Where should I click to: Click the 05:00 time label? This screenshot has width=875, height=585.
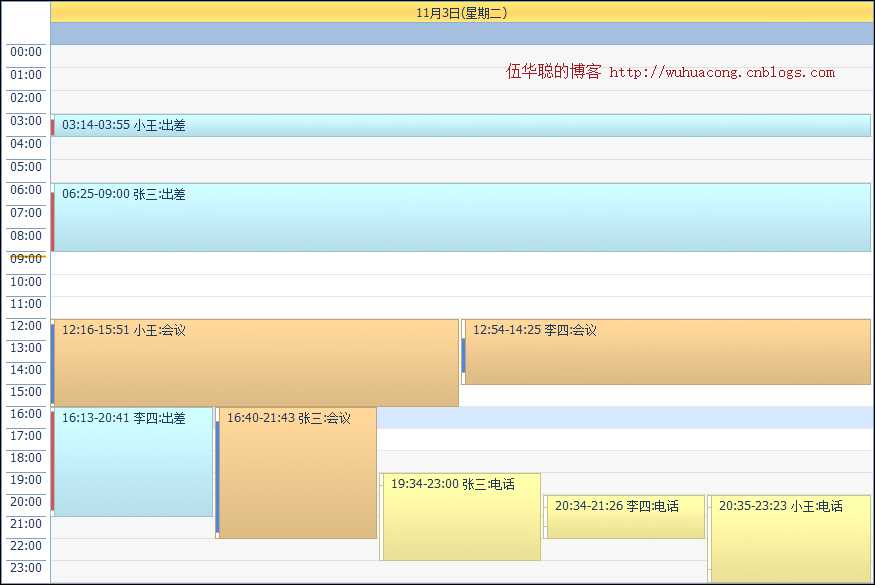(x=26, y=167)
